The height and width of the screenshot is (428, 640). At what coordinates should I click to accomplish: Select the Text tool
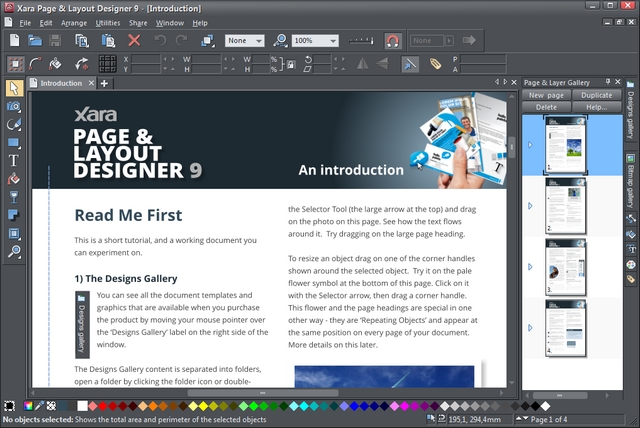(13, 160)
